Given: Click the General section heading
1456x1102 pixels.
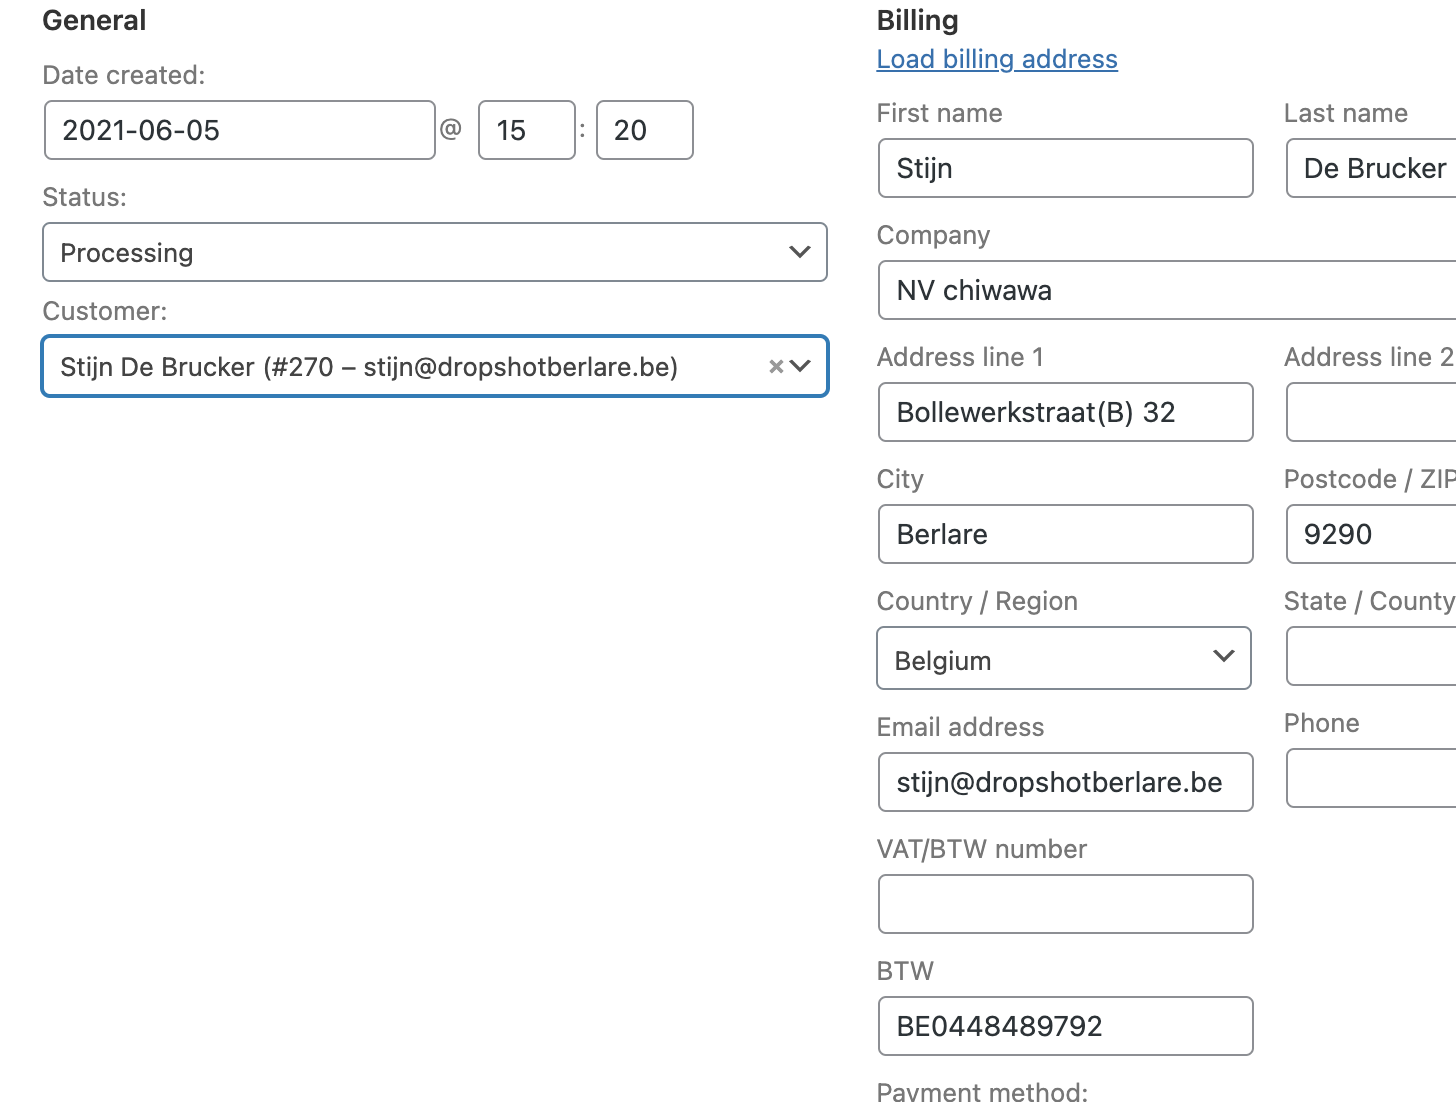Looking at the screenshot, I should coord(94,20).
